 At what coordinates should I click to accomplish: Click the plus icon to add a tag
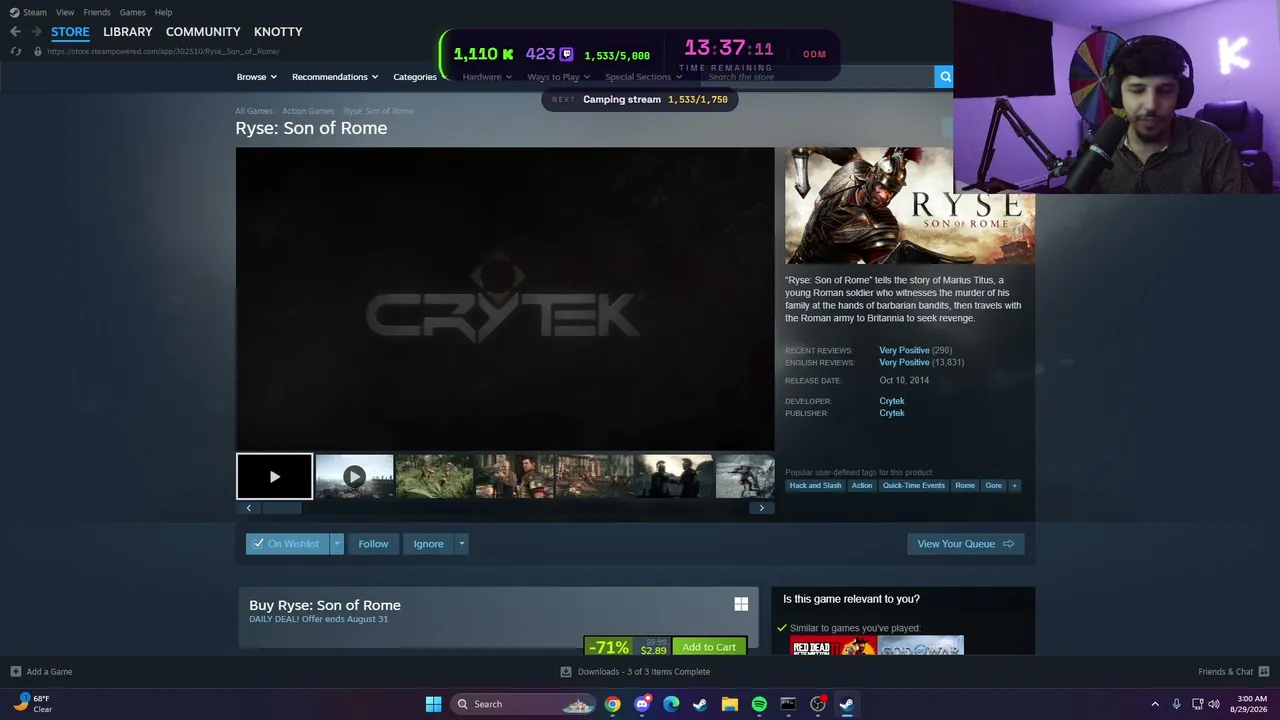tap(1014, 486)
